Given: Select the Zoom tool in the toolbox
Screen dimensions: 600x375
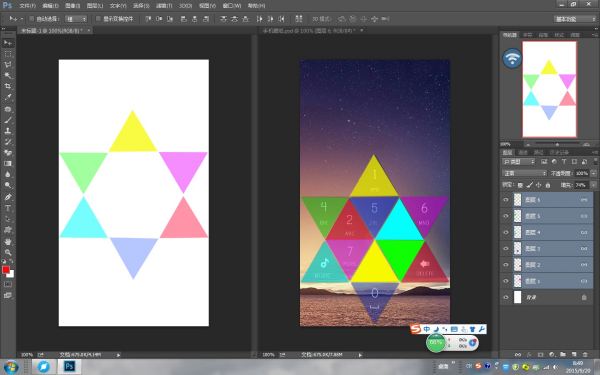Looking at the screenshot, I should coord(8,252).
